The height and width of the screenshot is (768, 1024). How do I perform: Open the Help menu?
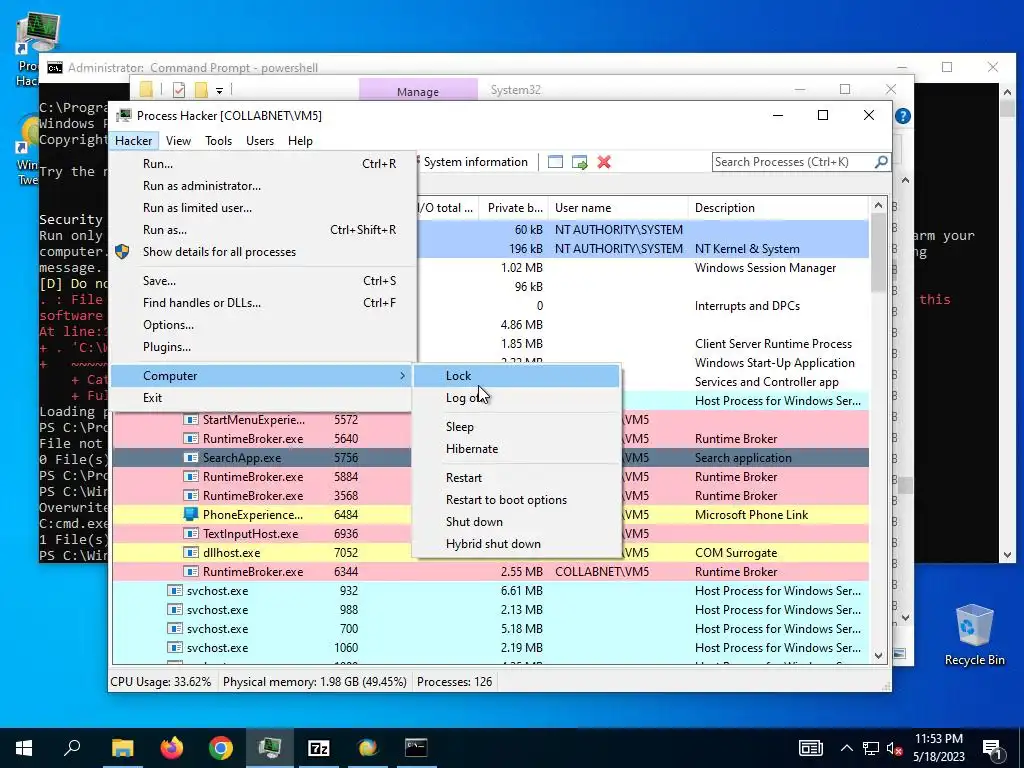[300, 140]
